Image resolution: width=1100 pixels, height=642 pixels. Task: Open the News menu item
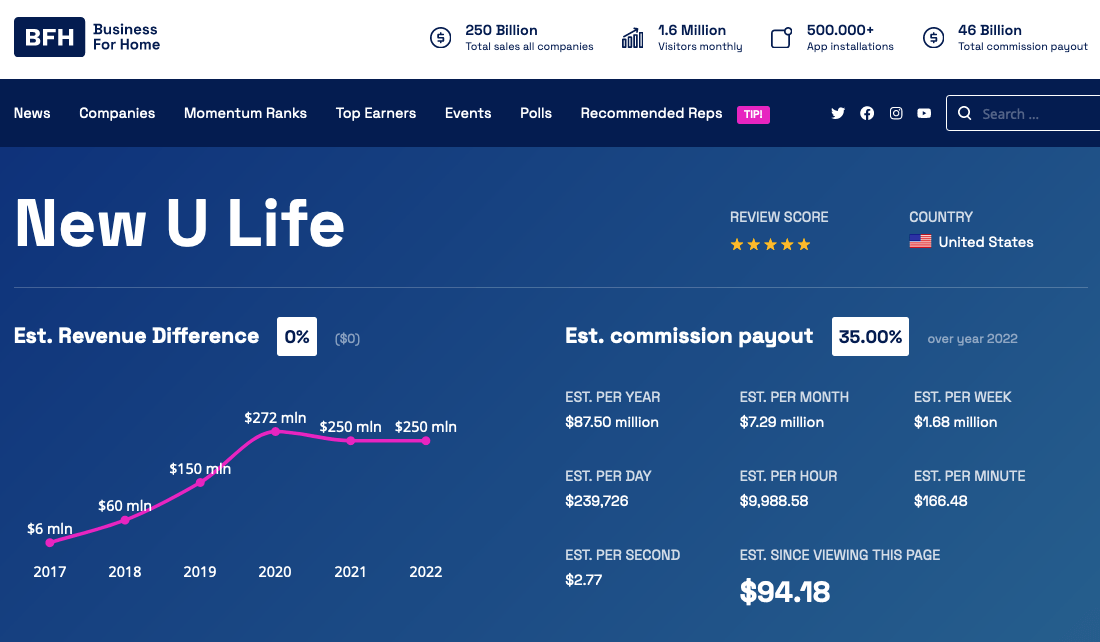[x=32, y=113]
